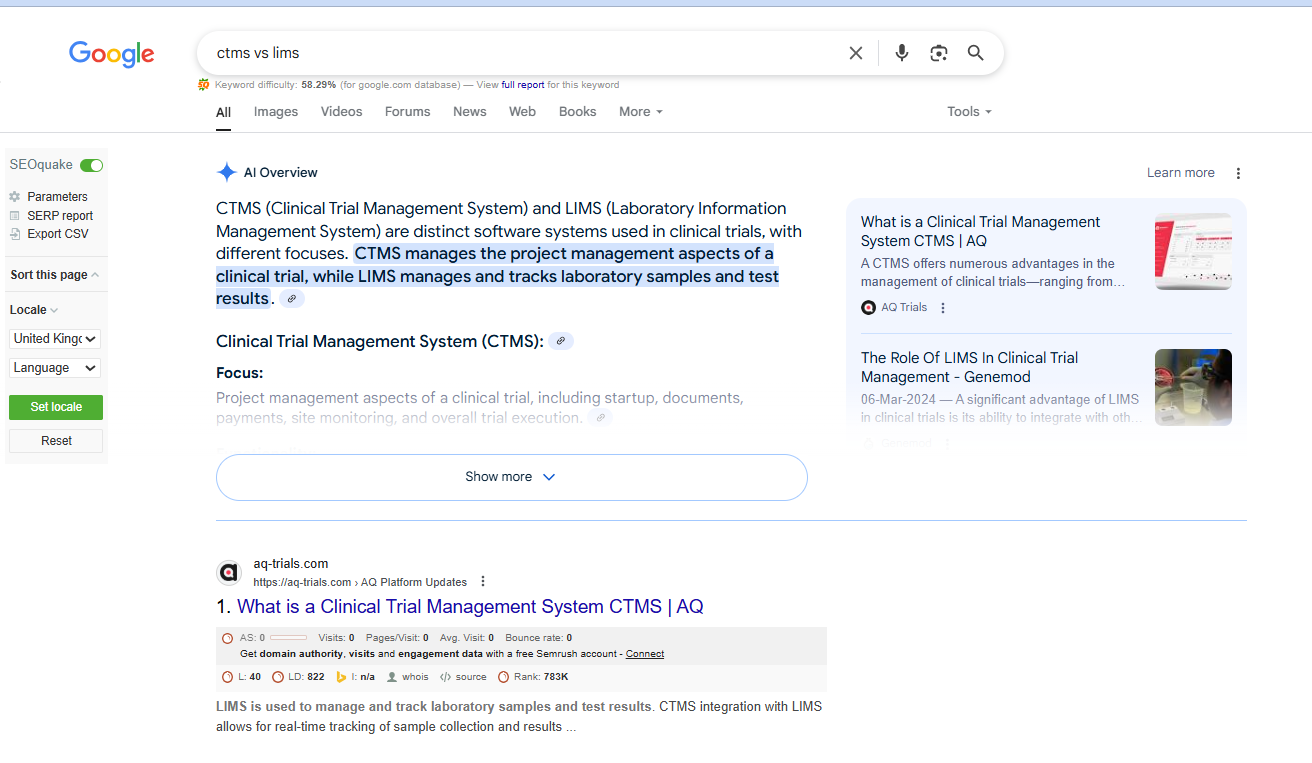Switch to the Images tab
The width and height of the screenshot is (1312, 763).
pos(276,112)
